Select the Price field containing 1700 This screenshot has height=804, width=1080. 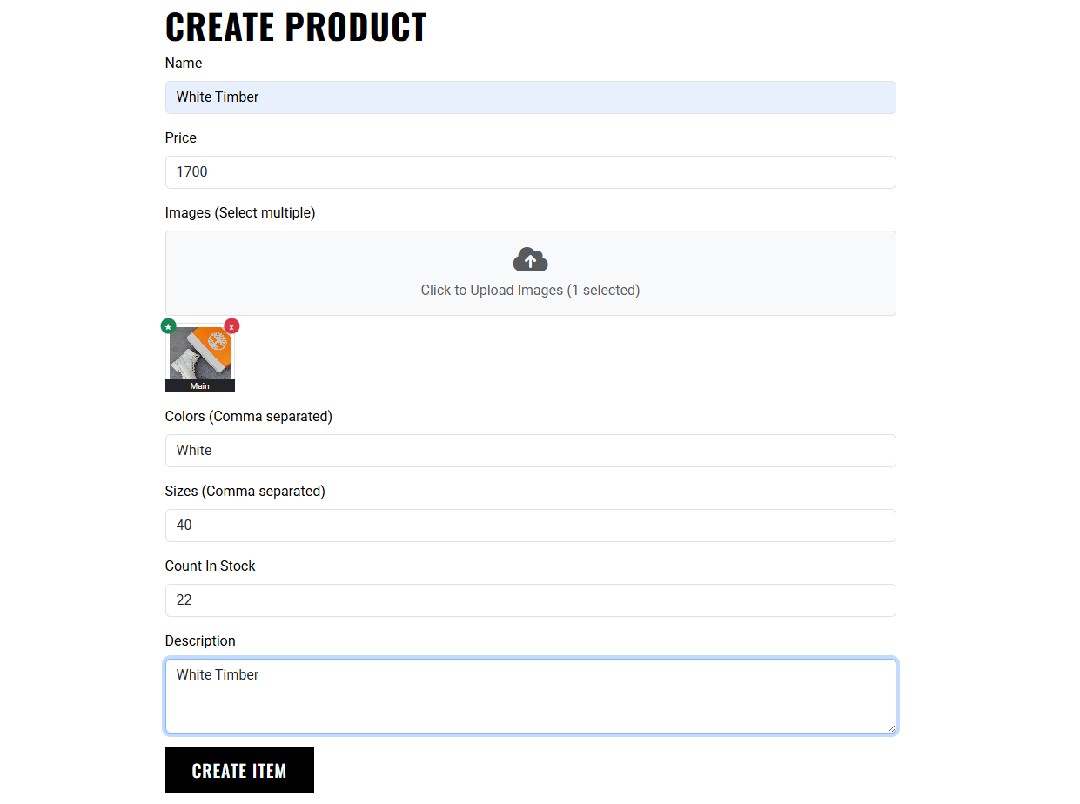pyautogui.click(x=529, y=172)
